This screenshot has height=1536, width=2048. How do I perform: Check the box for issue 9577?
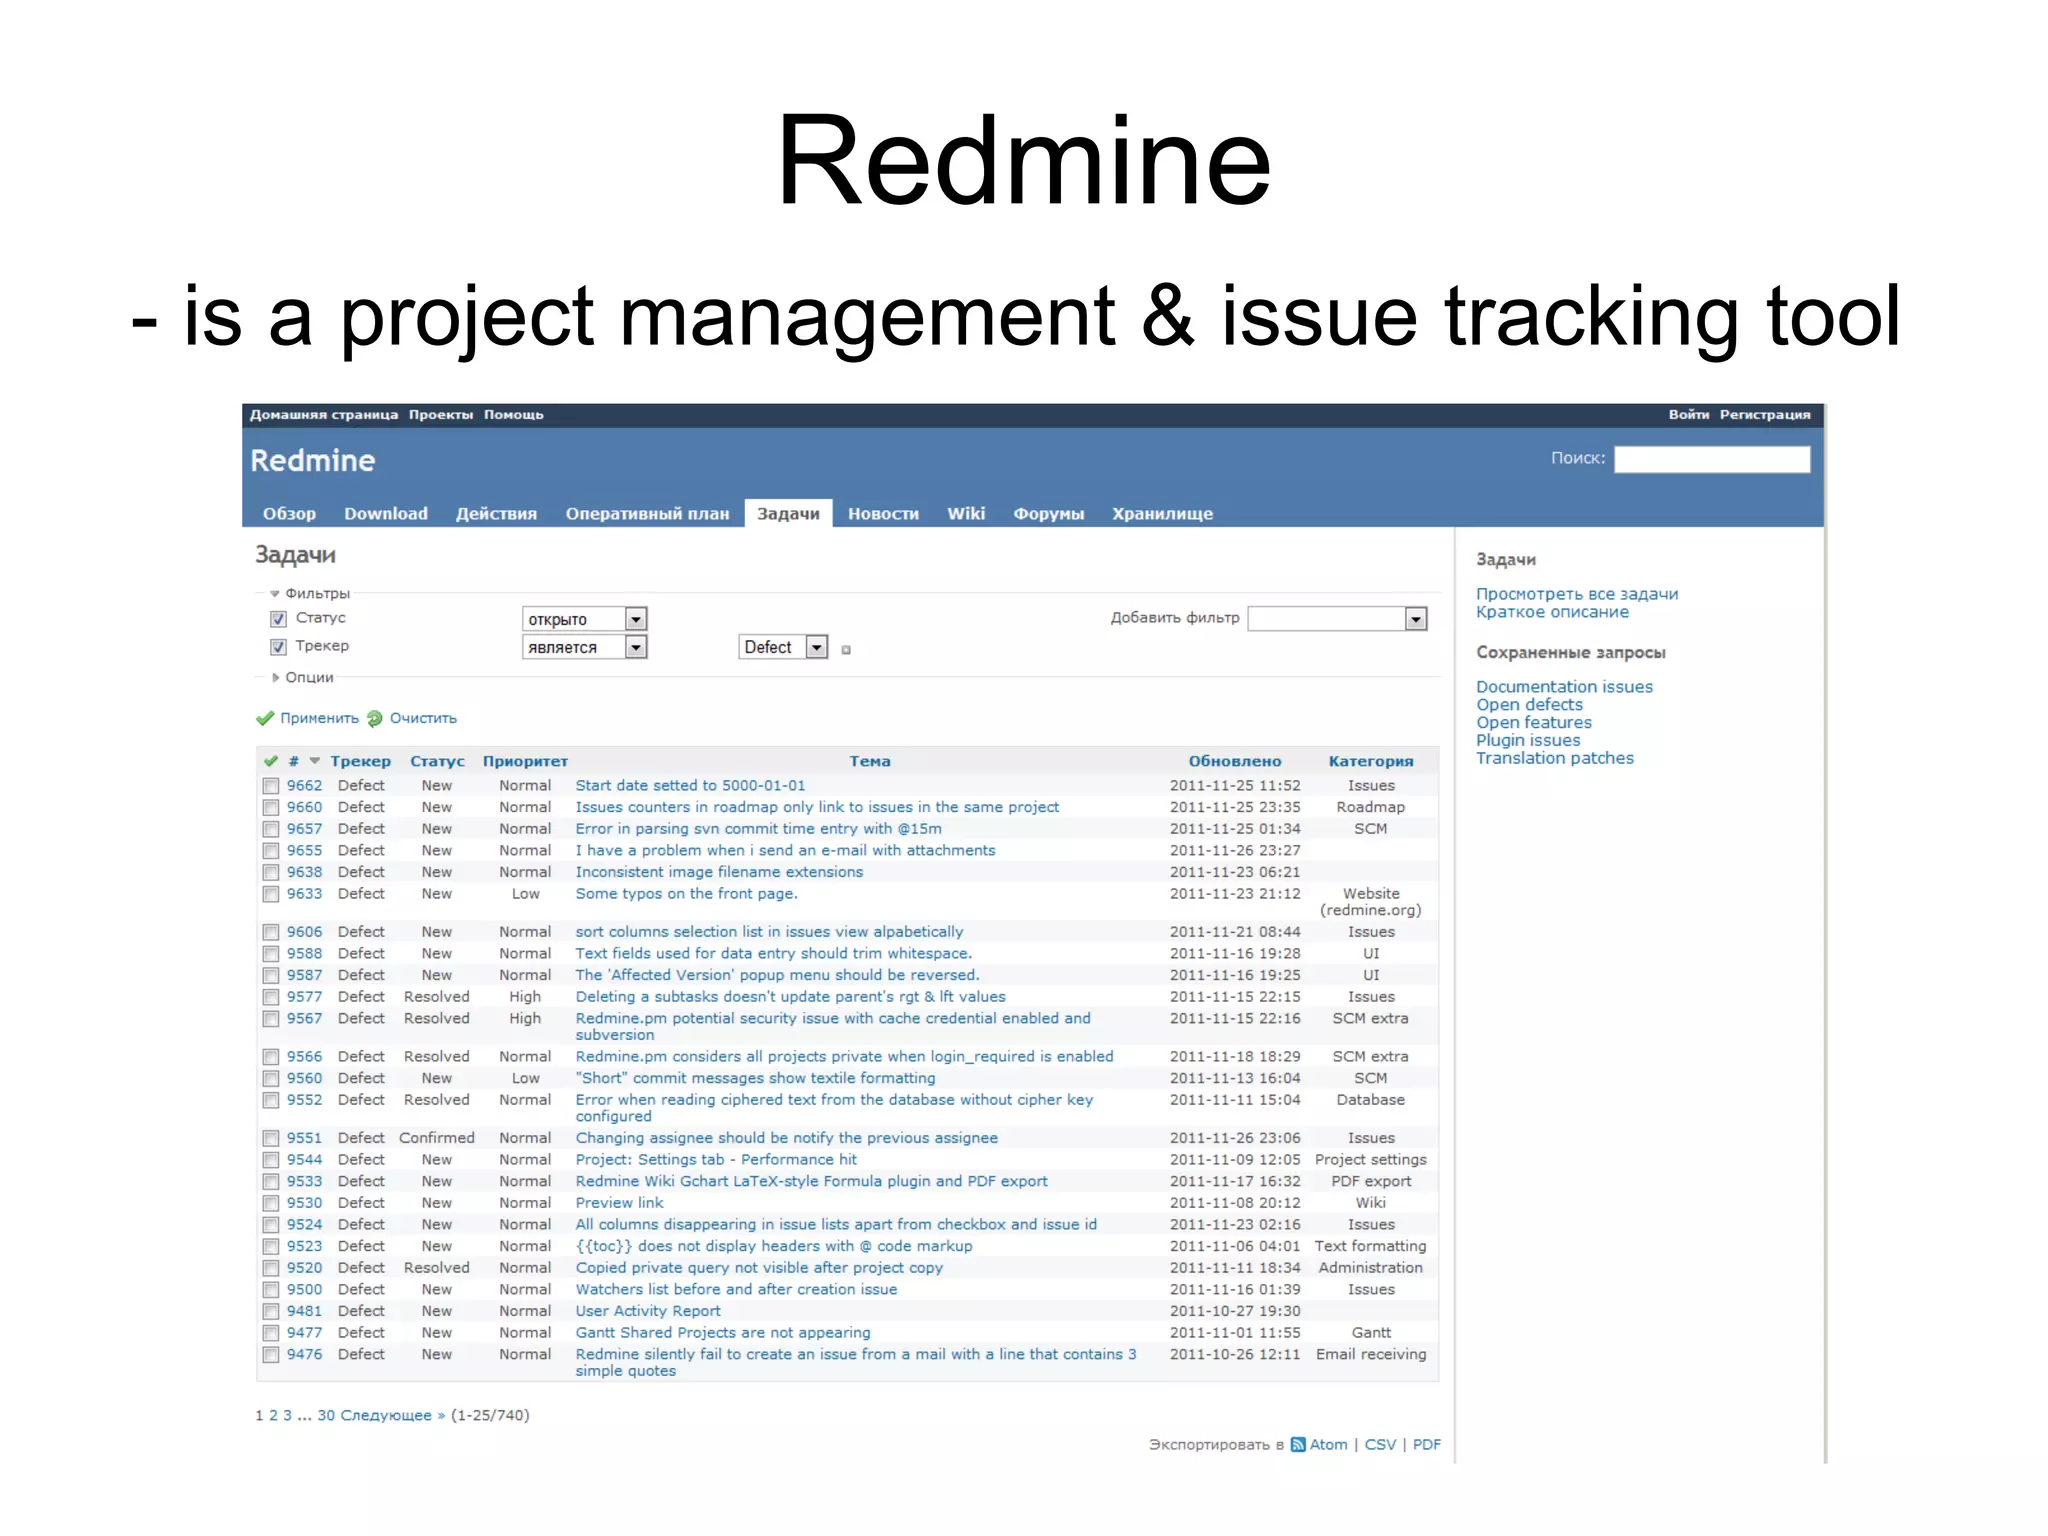click(271, 997)
